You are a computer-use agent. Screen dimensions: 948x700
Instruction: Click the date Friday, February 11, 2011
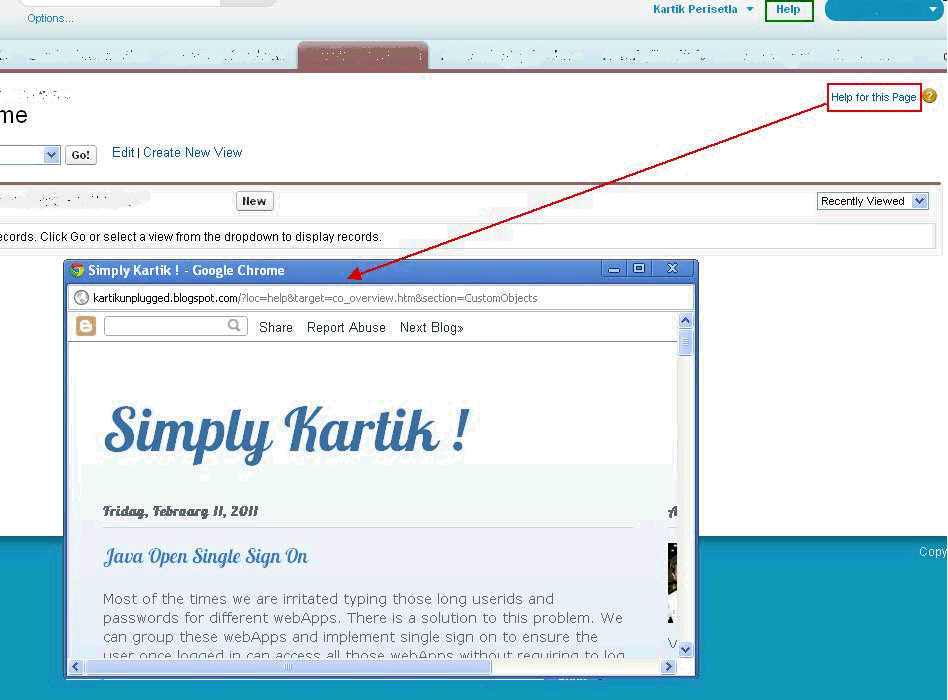[x=180, y=511]
